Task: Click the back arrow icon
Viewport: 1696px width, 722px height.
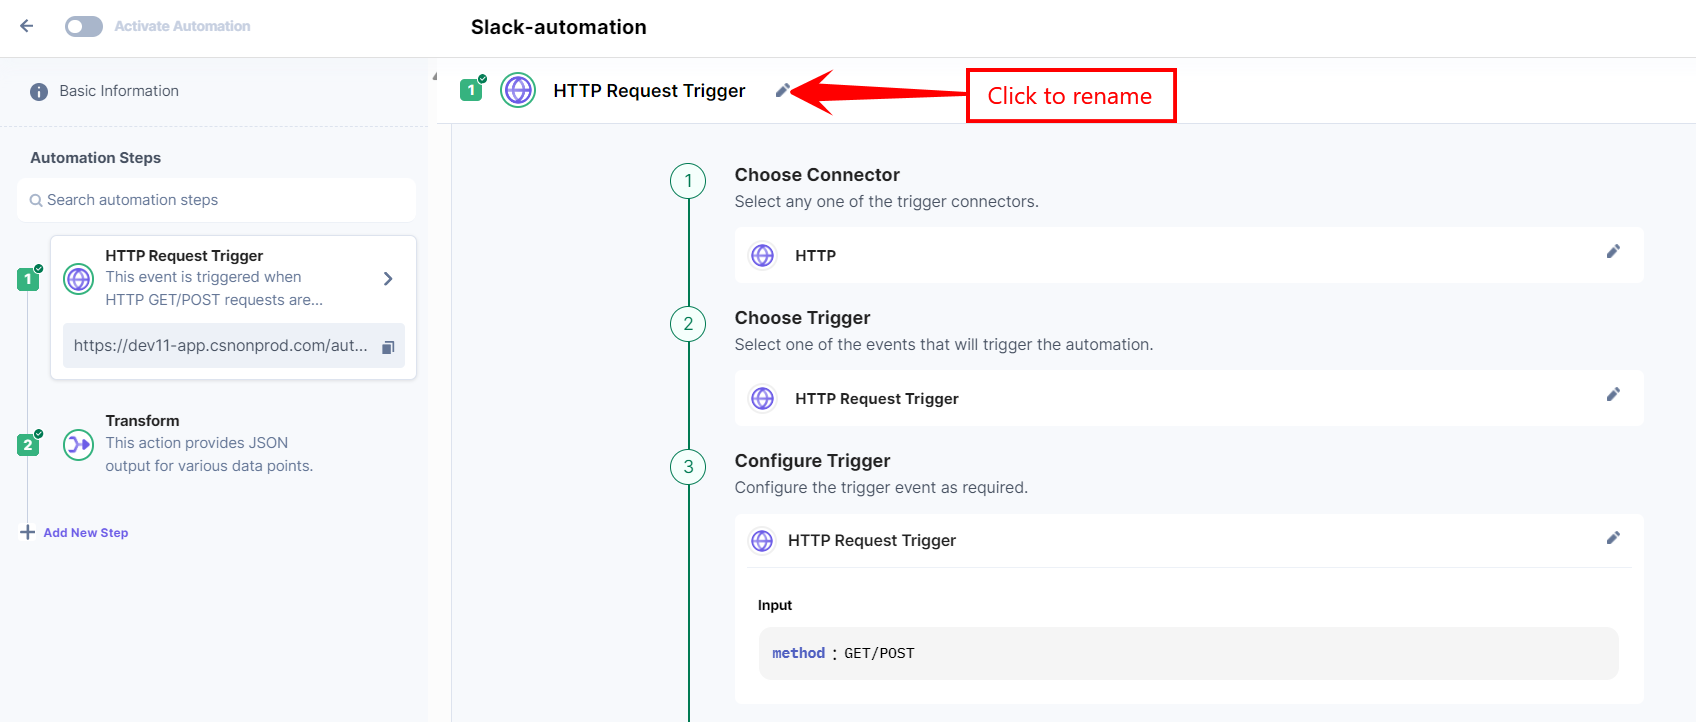Action: tap(27, 26)
